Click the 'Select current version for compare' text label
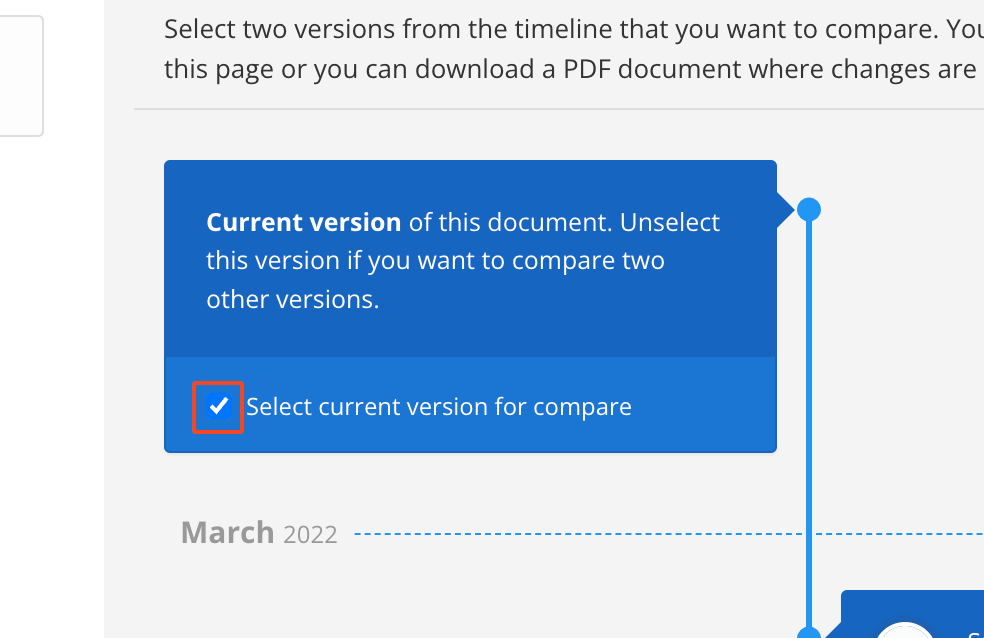Screen dimensions: 984x638 click(x=438, y=406)
